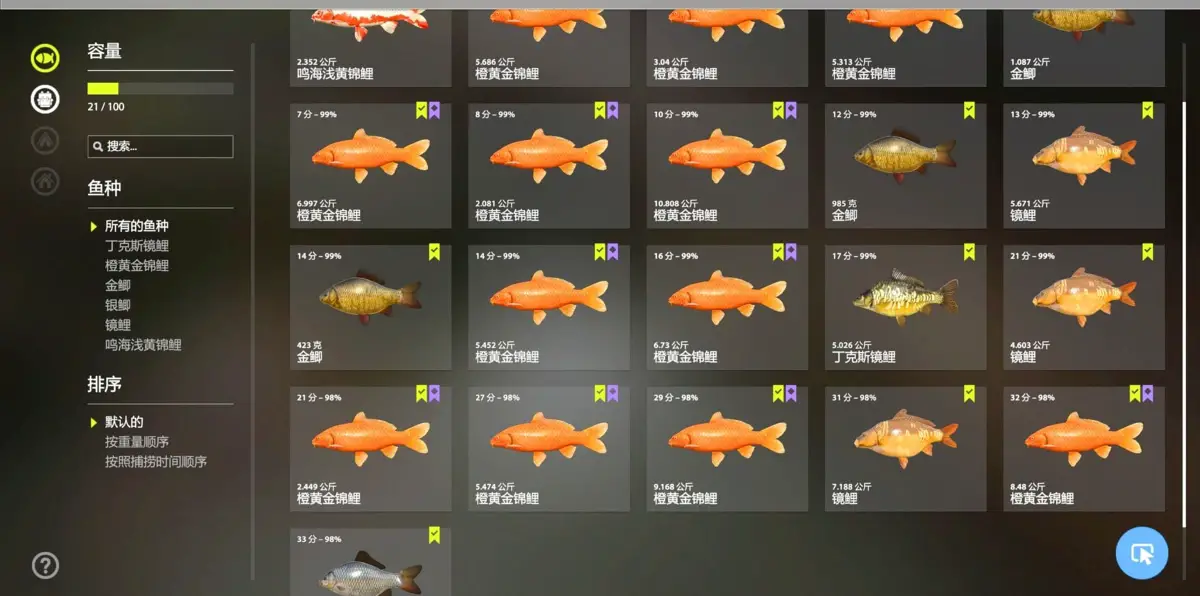
Task: Sort by weight using 按重量顺序
Action: [x=136, y=442]
